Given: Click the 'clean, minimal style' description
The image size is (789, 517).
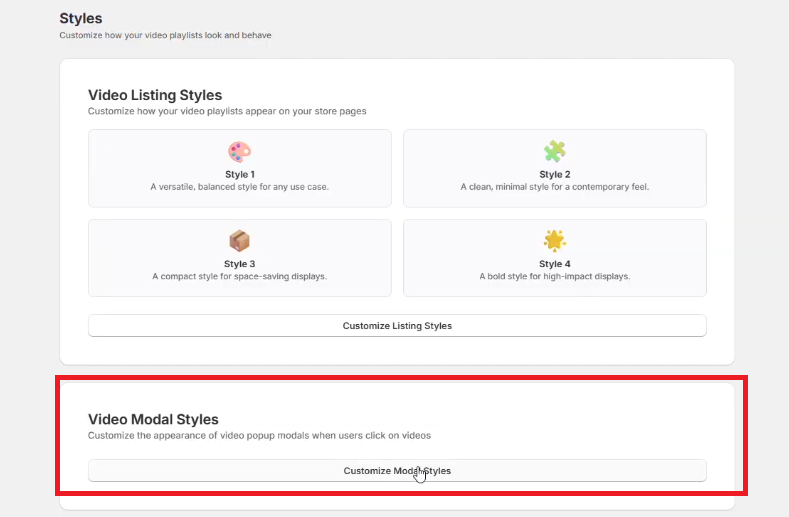Looking at the screenshot, I should coord(554,187).
